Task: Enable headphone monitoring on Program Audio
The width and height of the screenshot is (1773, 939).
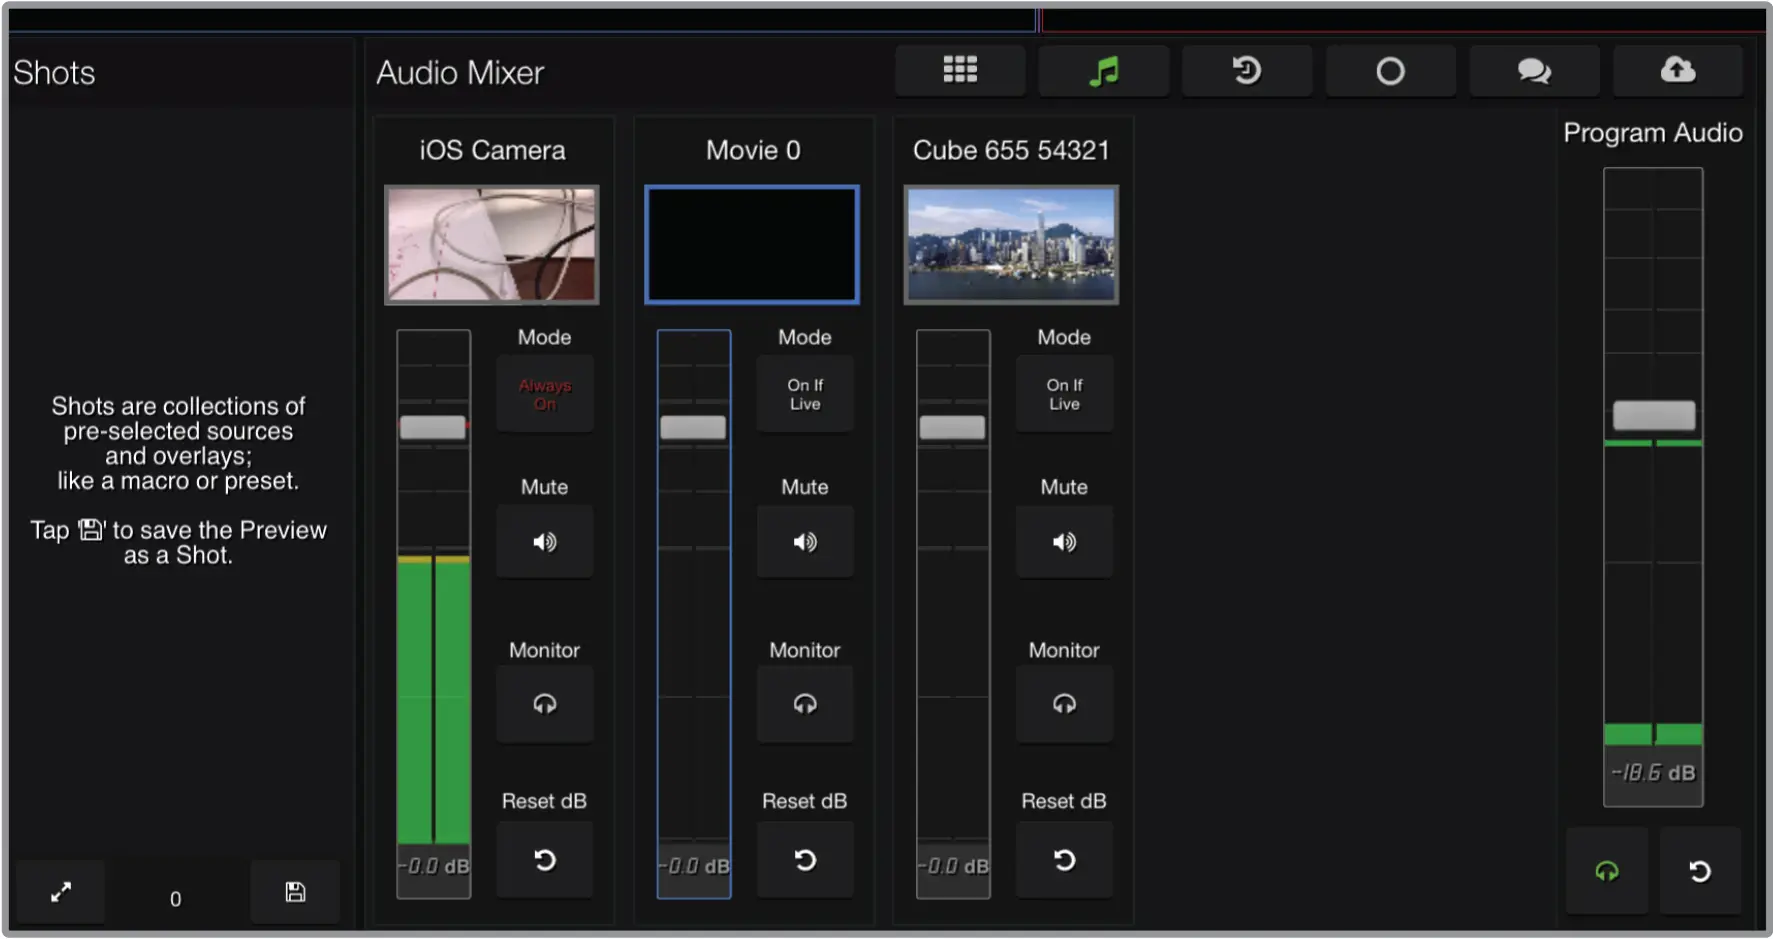Action: click(1607, 870)
